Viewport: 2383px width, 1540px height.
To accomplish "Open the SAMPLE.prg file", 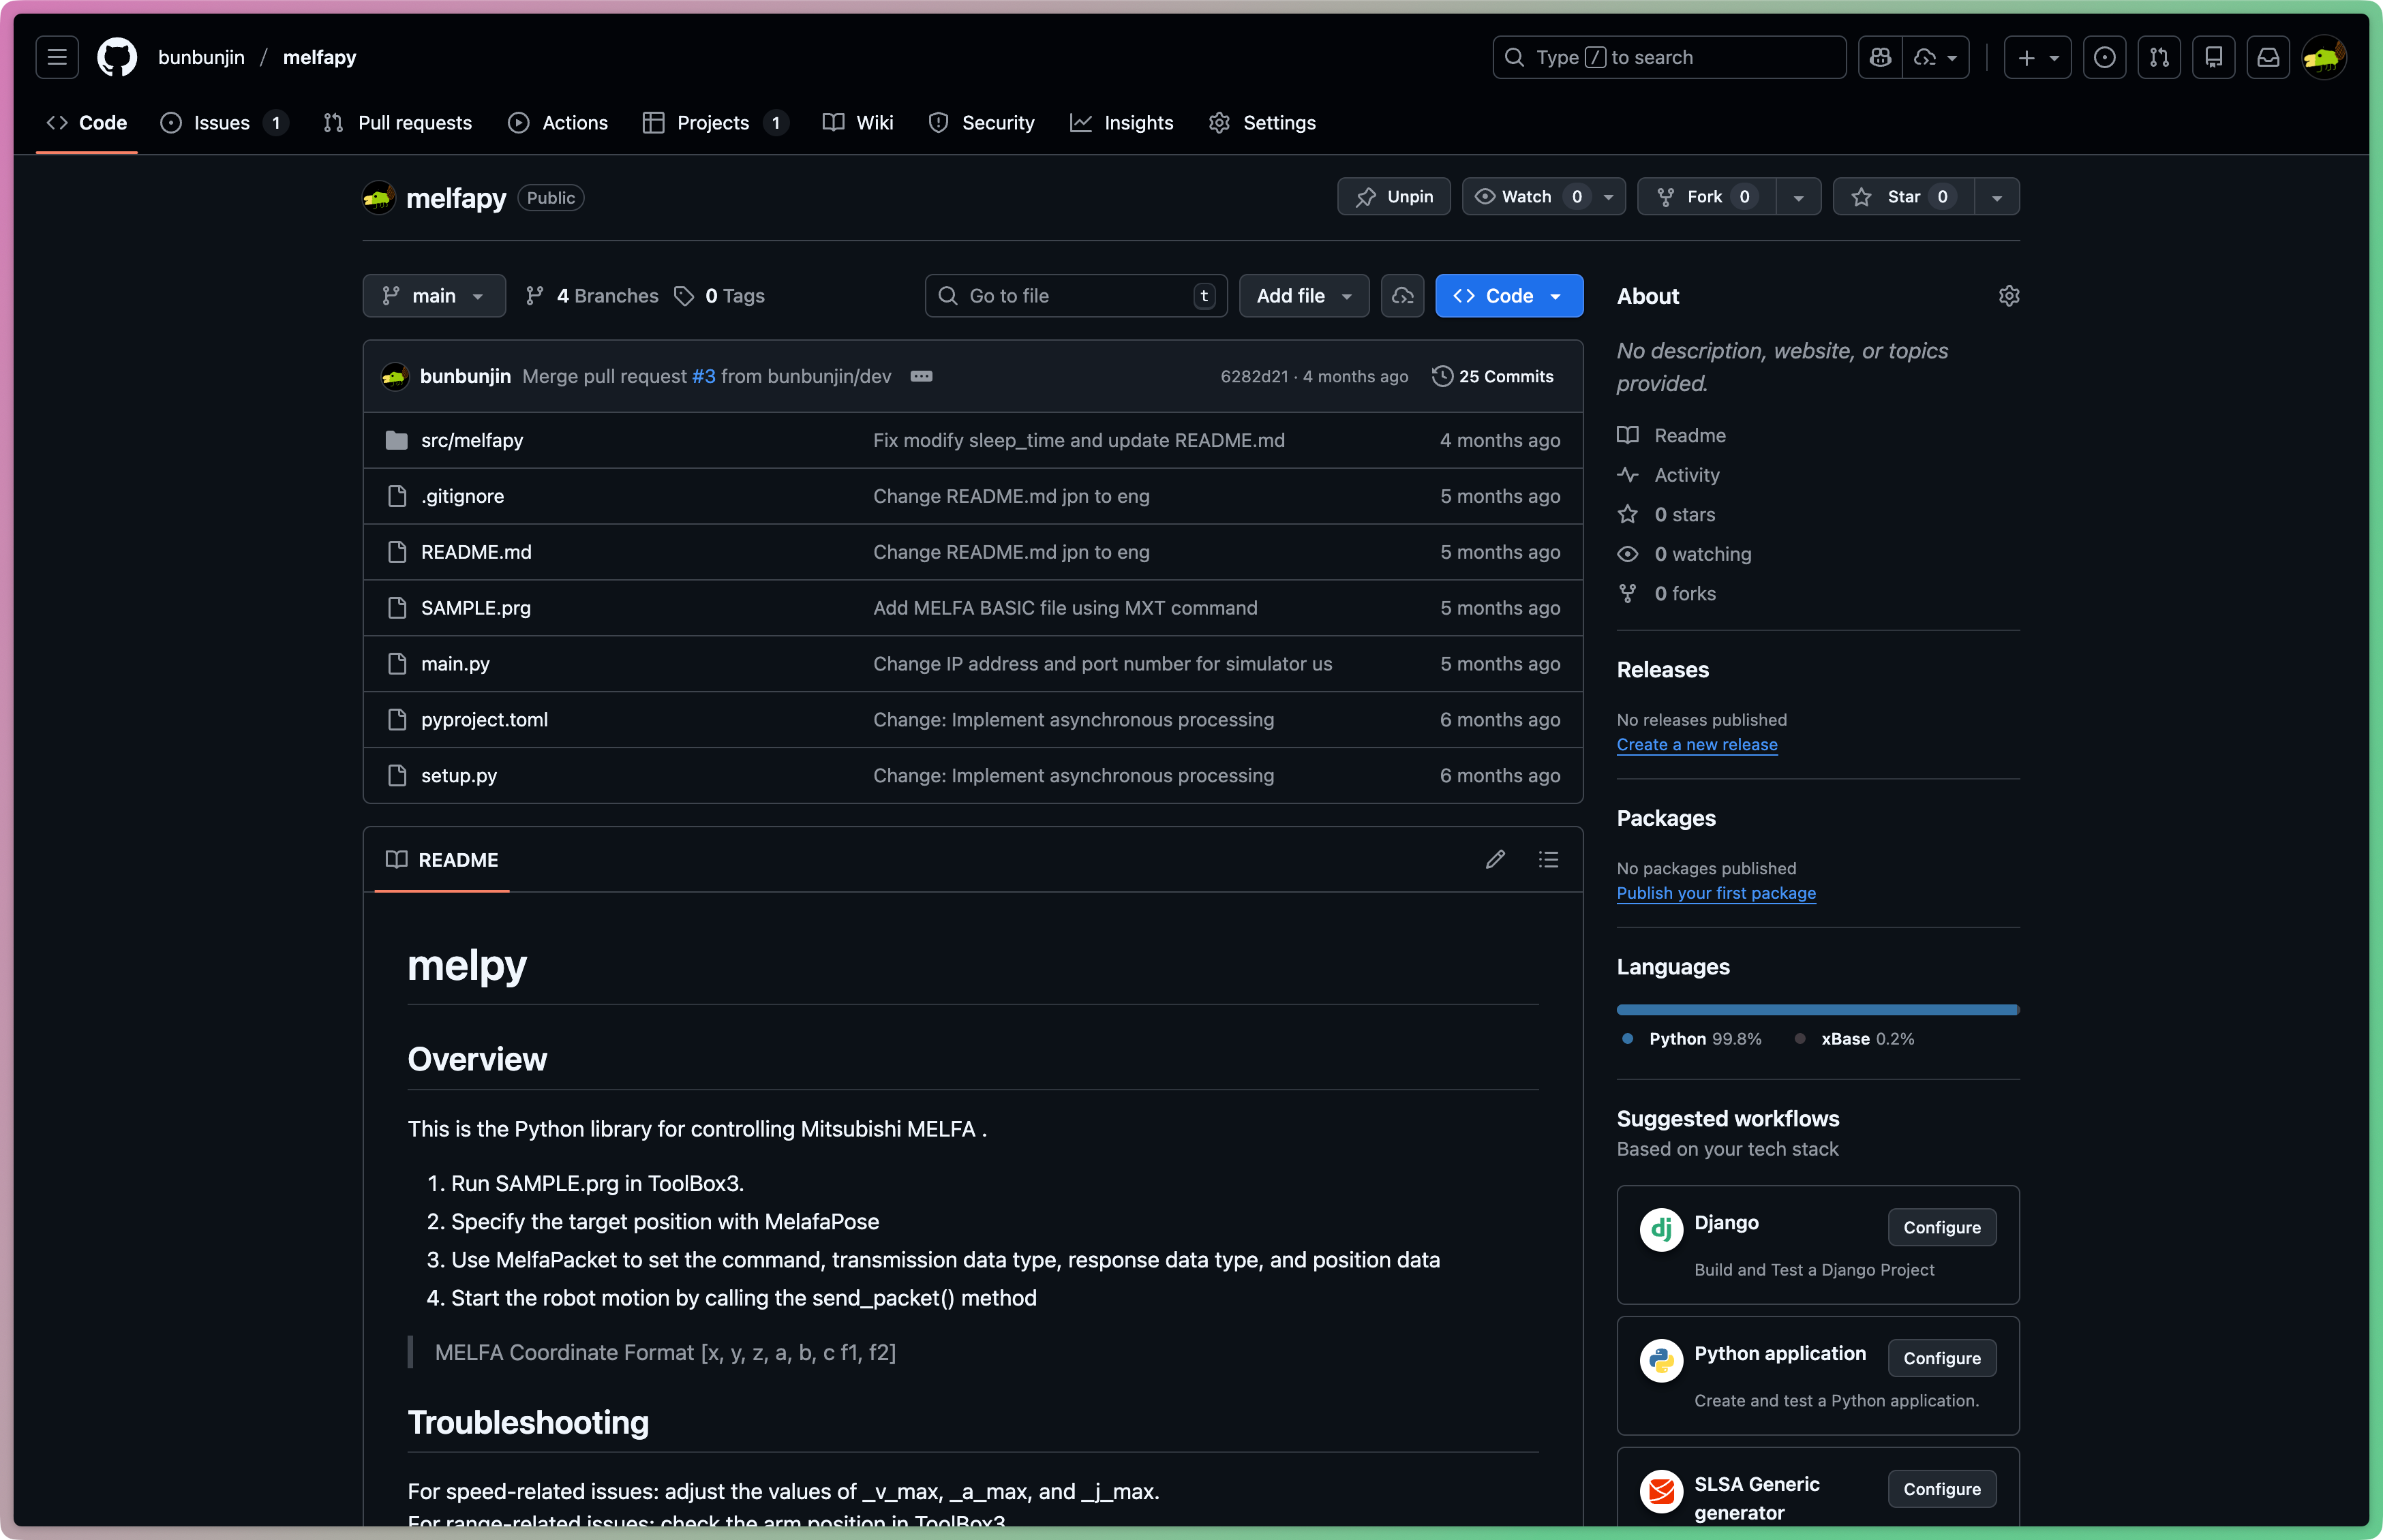I will point(476,608).
